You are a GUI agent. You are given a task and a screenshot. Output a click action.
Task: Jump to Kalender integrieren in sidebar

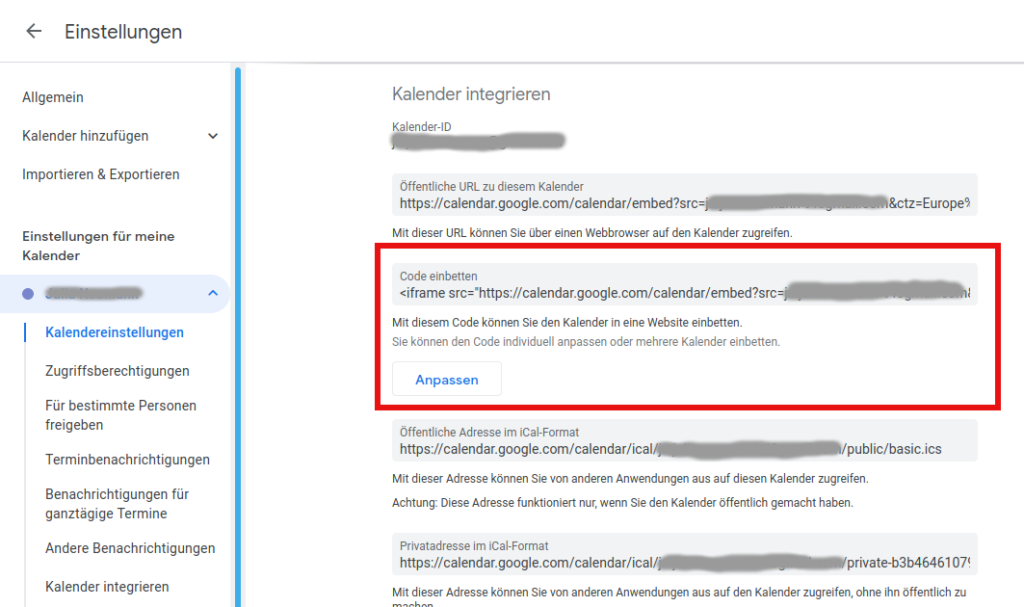tap(107, 587)
